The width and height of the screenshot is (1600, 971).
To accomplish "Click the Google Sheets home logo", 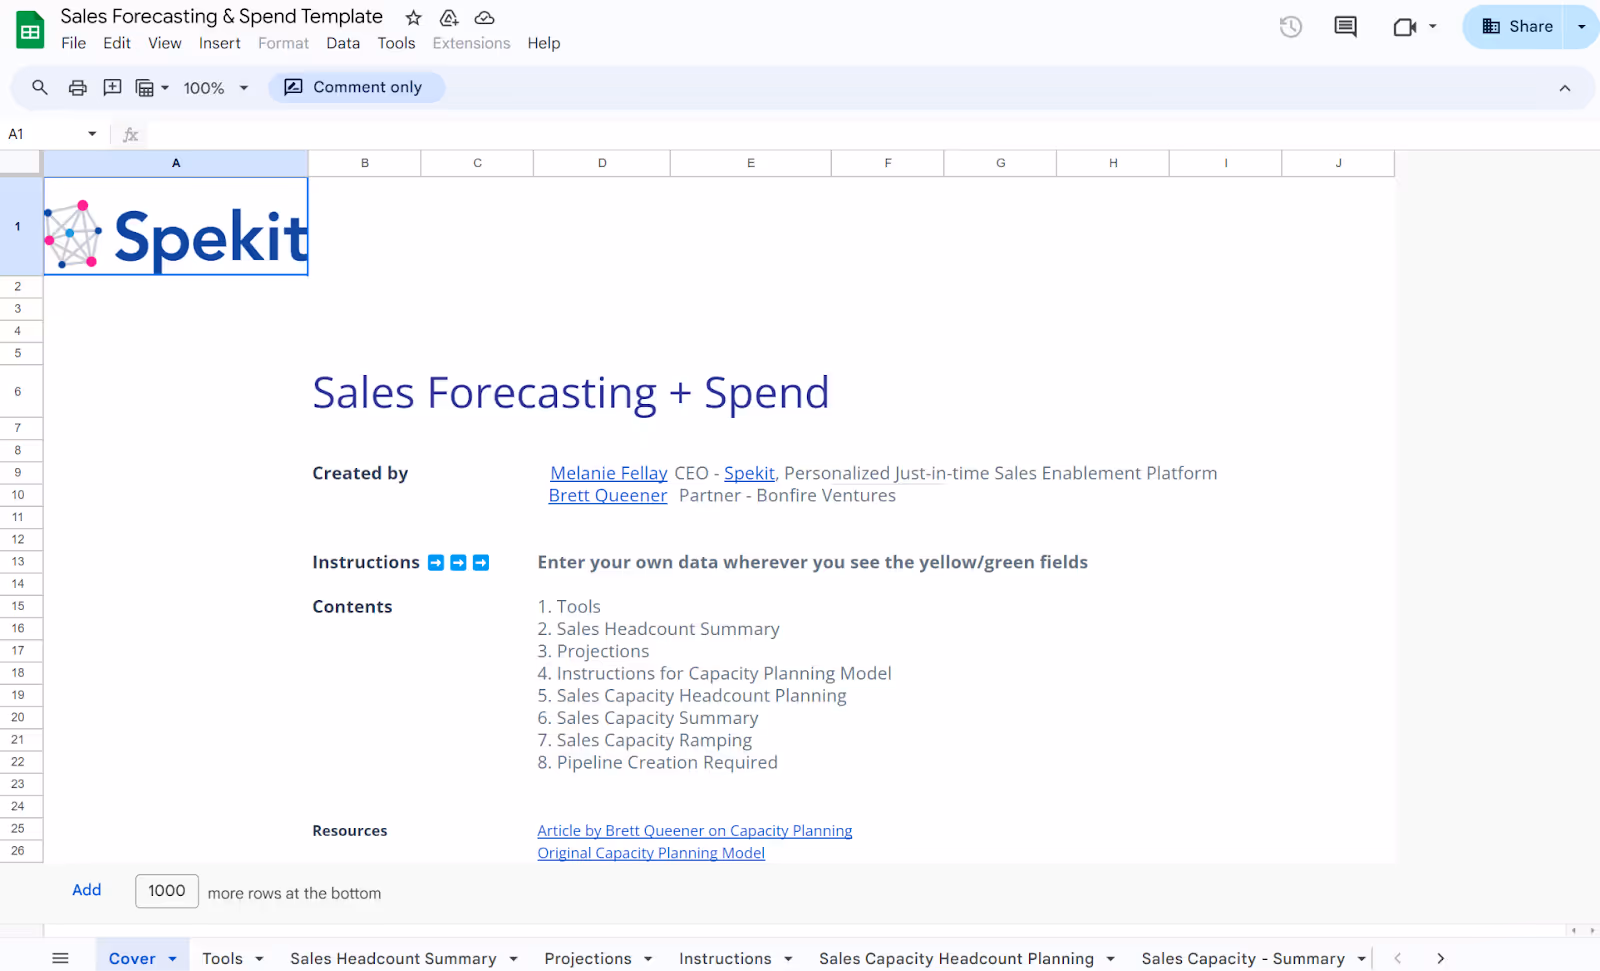I will click(x=30, y=30).
